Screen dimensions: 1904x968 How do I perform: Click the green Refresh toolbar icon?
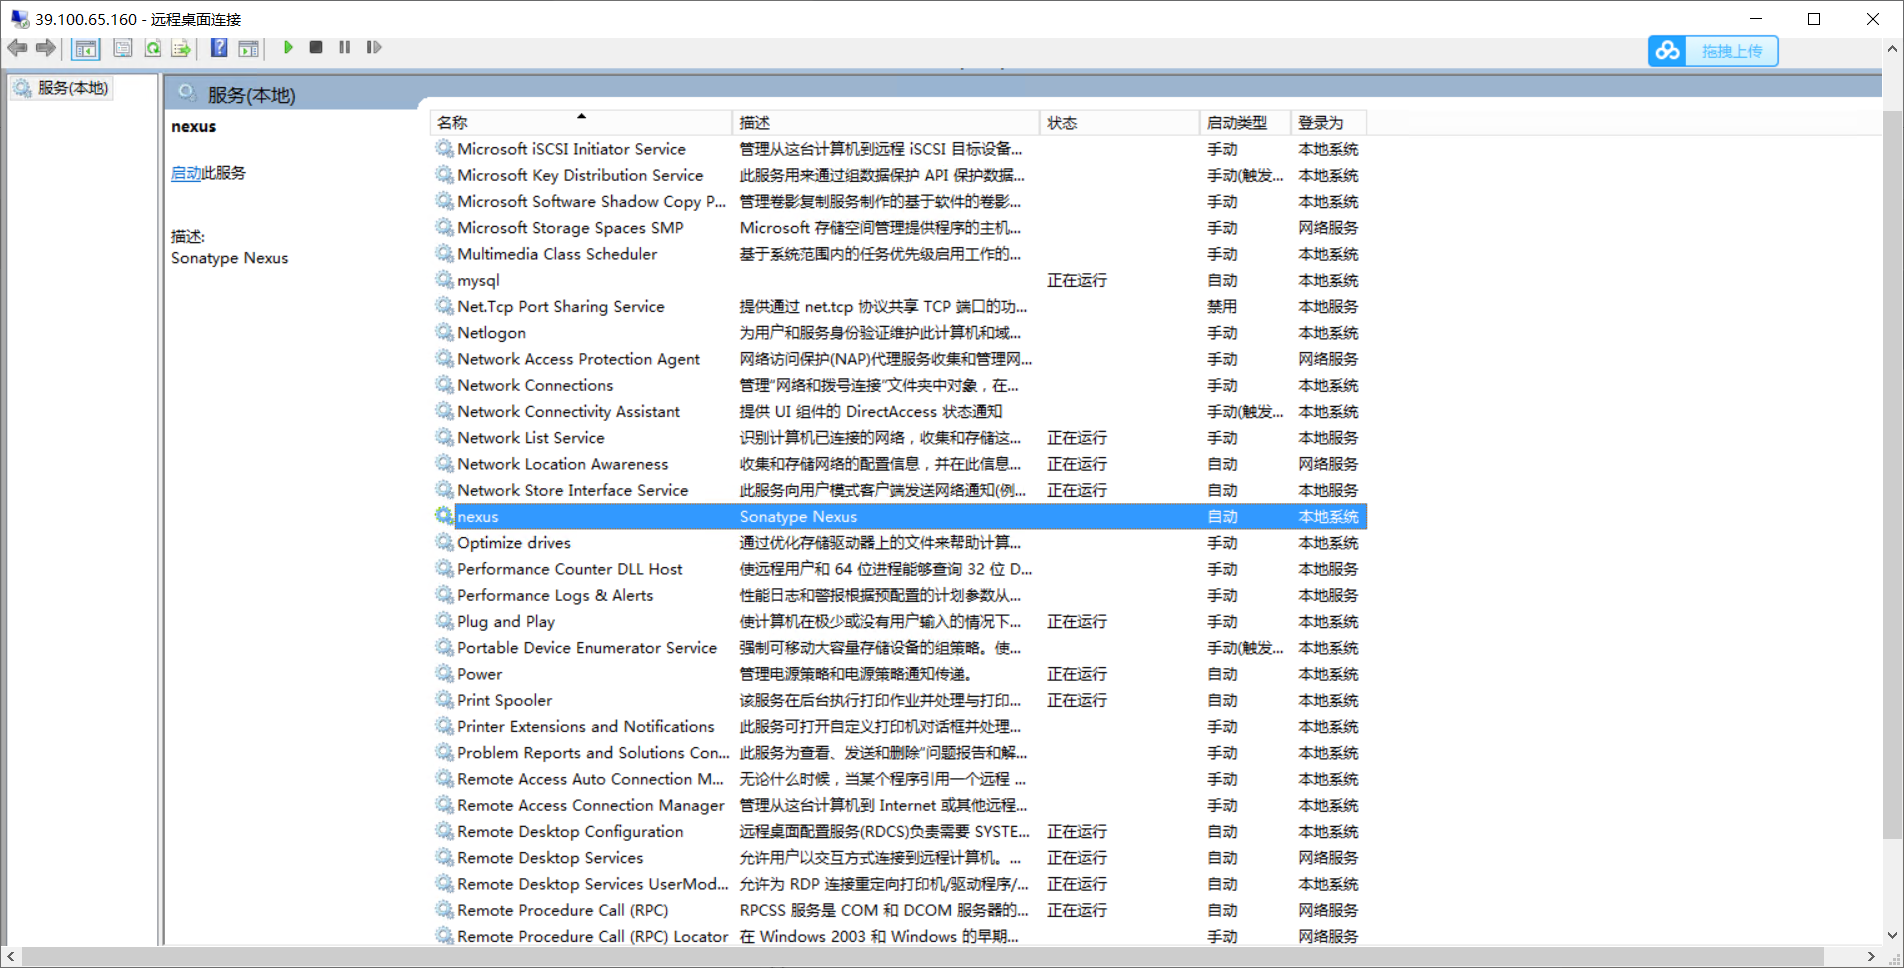[x=152, y=48]
